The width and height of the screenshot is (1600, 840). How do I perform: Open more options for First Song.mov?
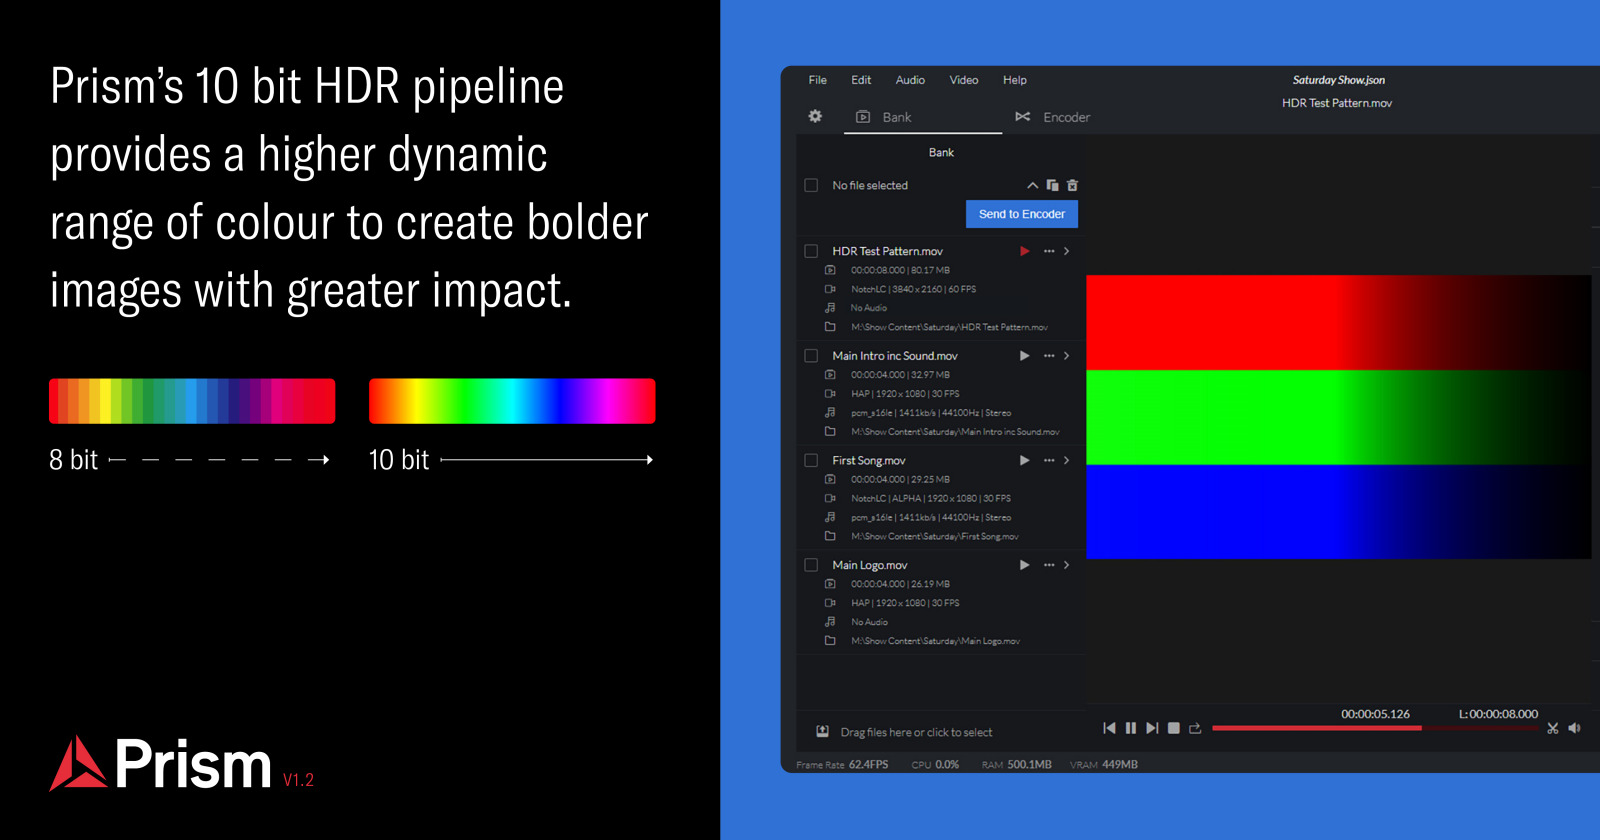coord(1049,461)
